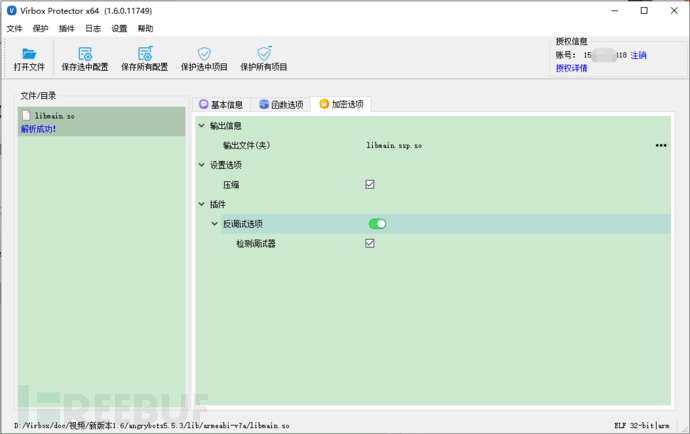Click the 保护所有项目 shield icon
This screenshot has width=690, height=434.
click(x=264, y=53)
